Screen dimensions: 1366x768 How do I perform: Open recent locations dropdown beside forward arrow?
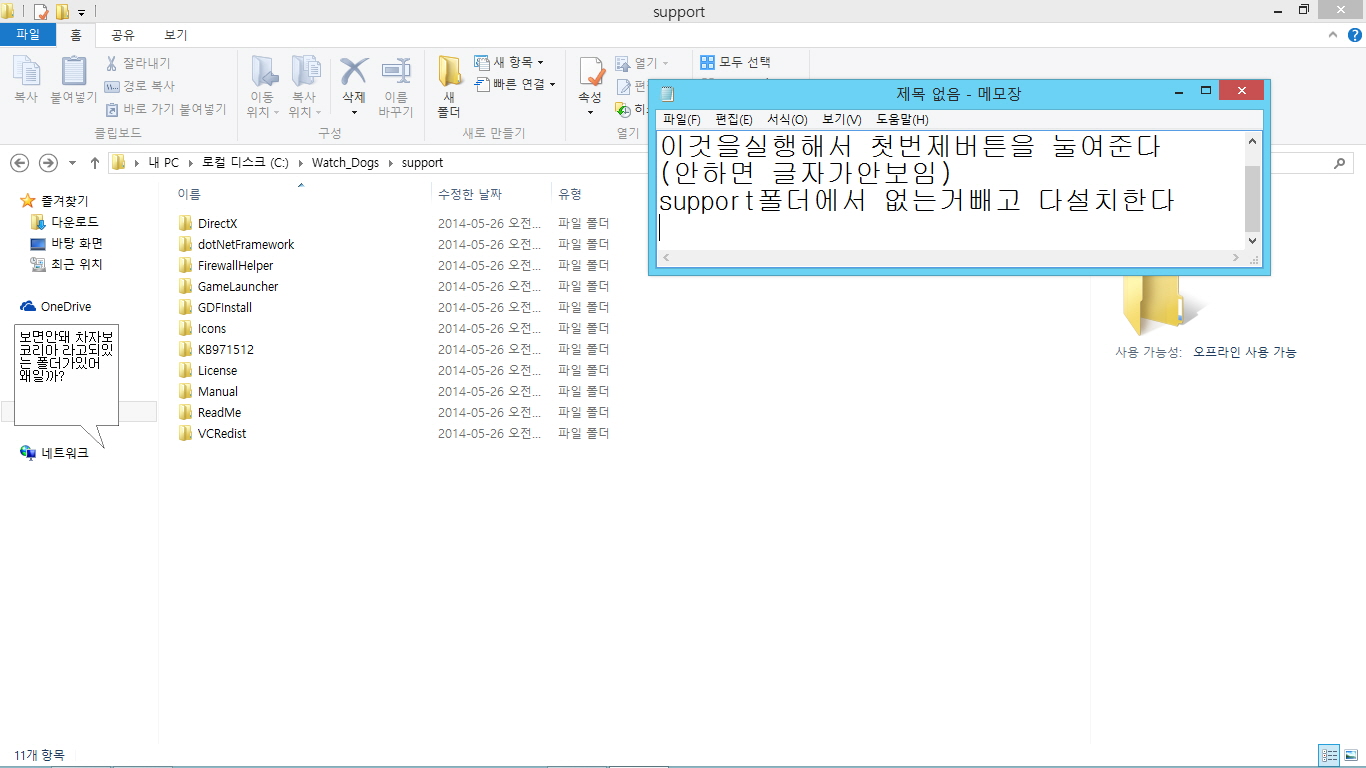click(72, 163)
